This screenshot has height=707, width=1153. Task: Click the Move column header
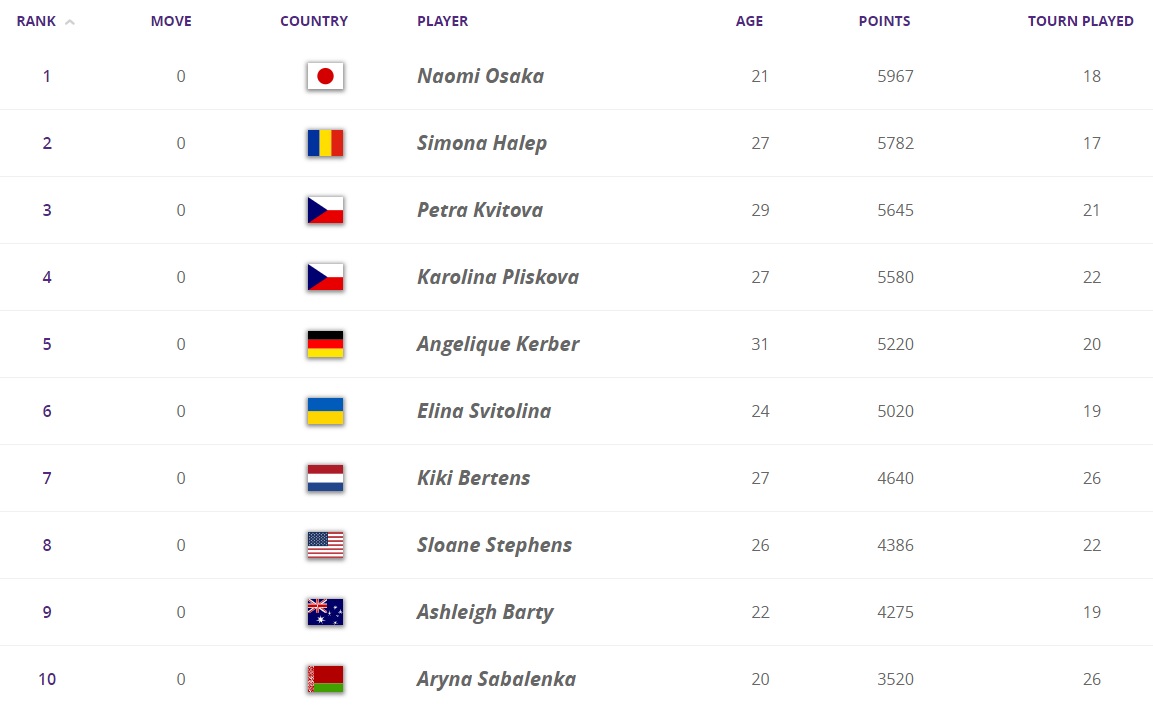[x=171, y=21]
